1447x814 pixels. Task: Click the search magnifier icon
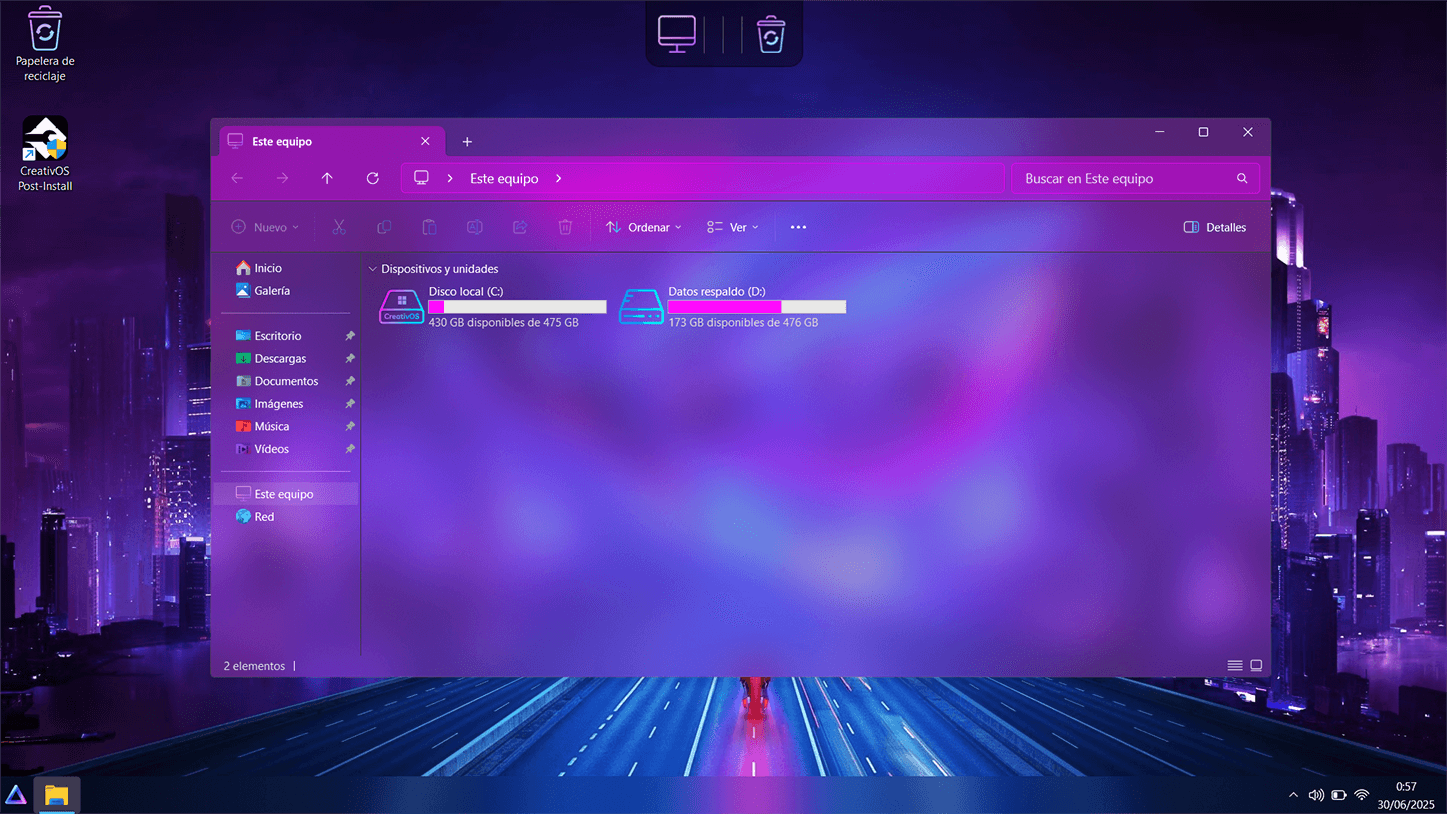coord(1242,178)
